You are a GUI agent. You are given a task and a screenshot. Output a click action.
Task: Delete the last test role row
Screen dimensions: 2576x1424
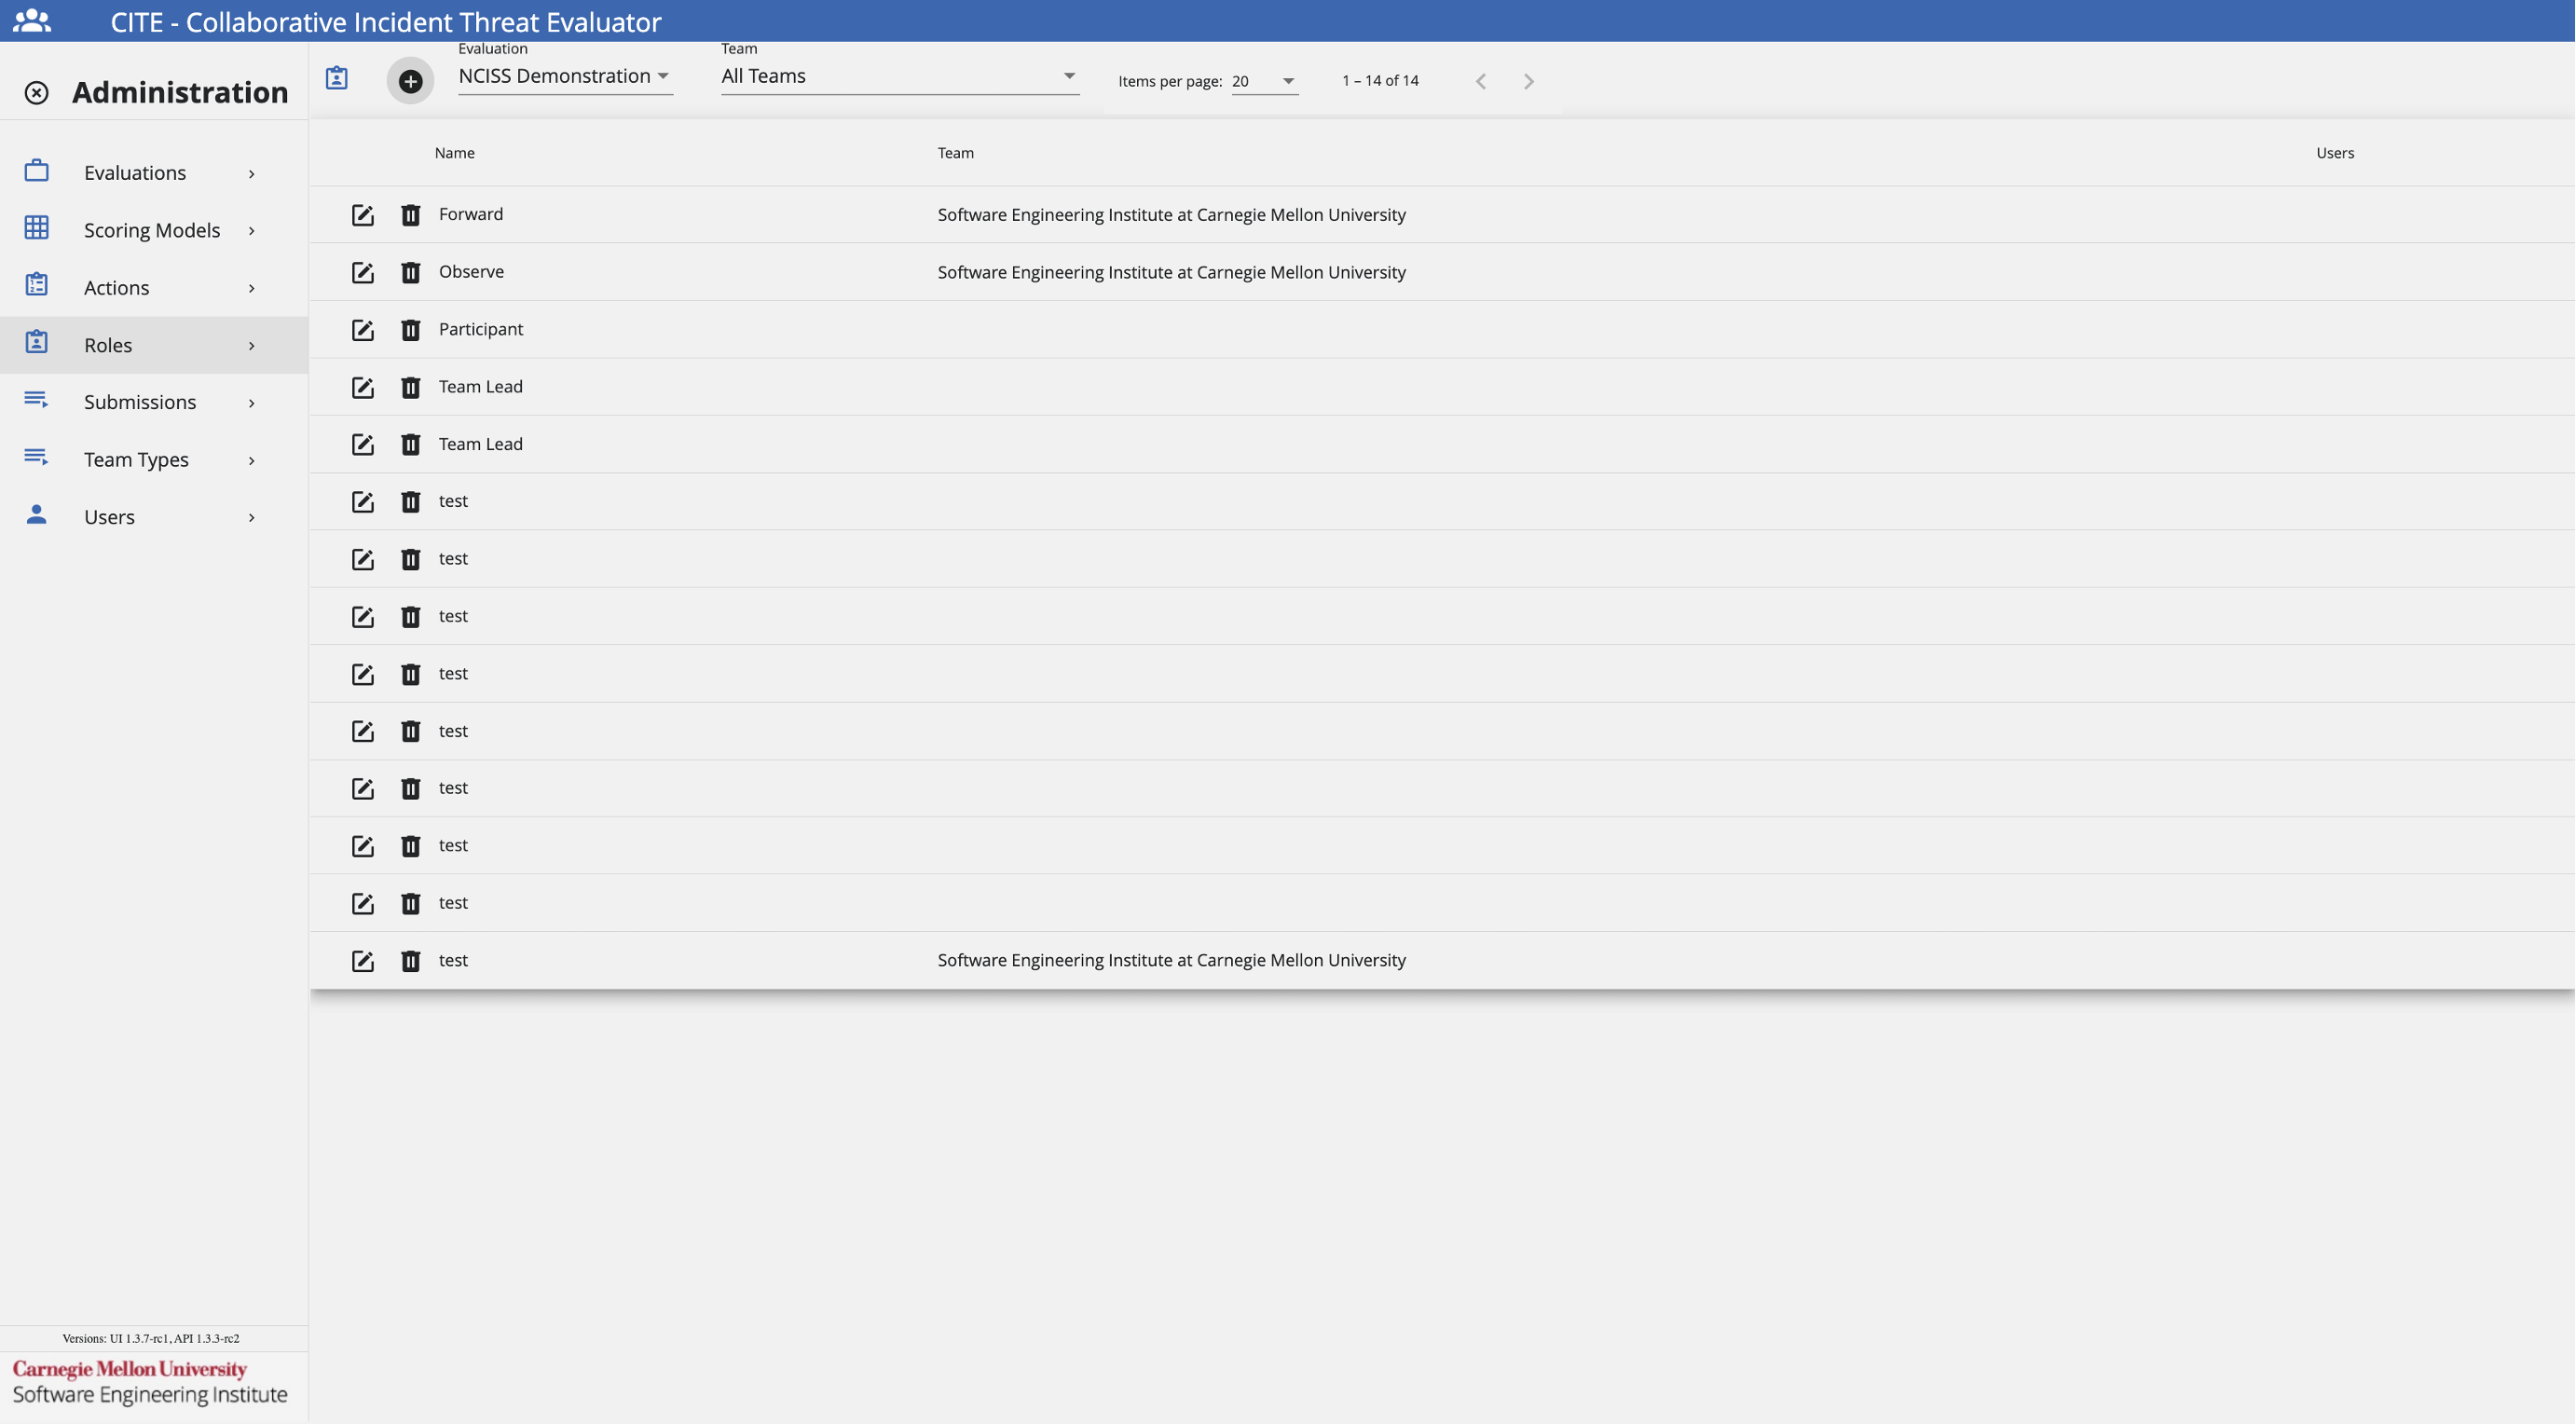tap(410, 961)
